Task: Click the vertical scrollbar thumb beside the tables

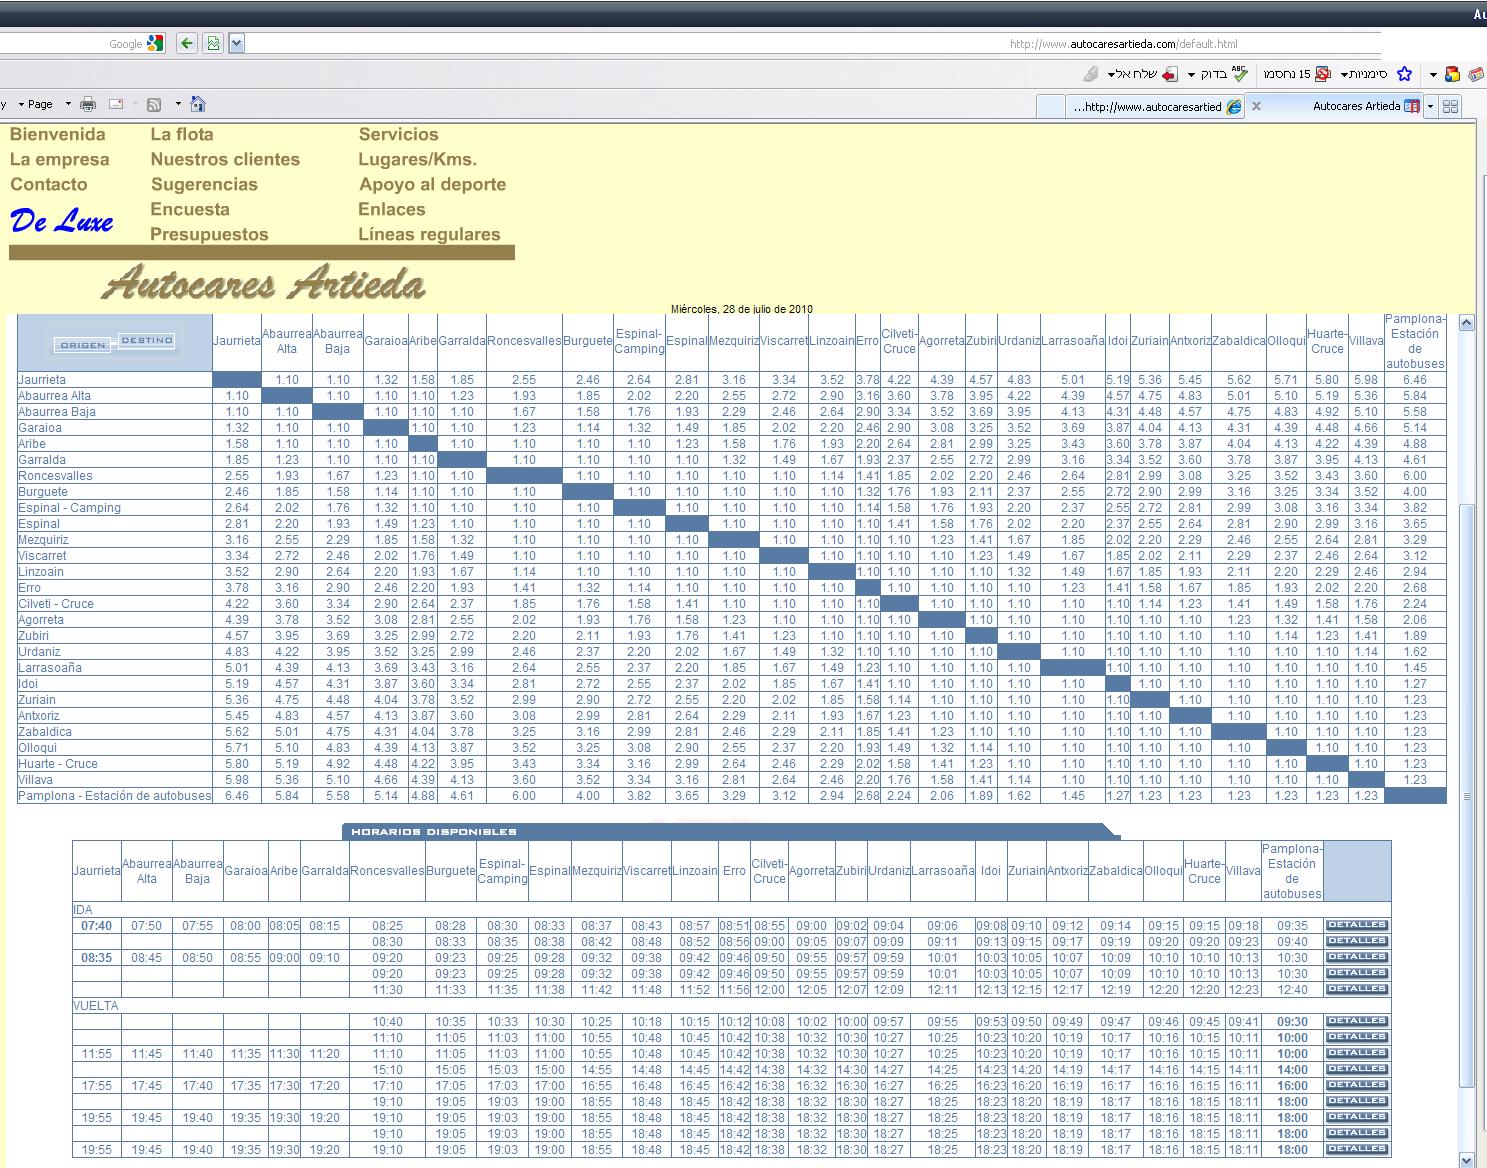Action: click(x=1467, y=795)
